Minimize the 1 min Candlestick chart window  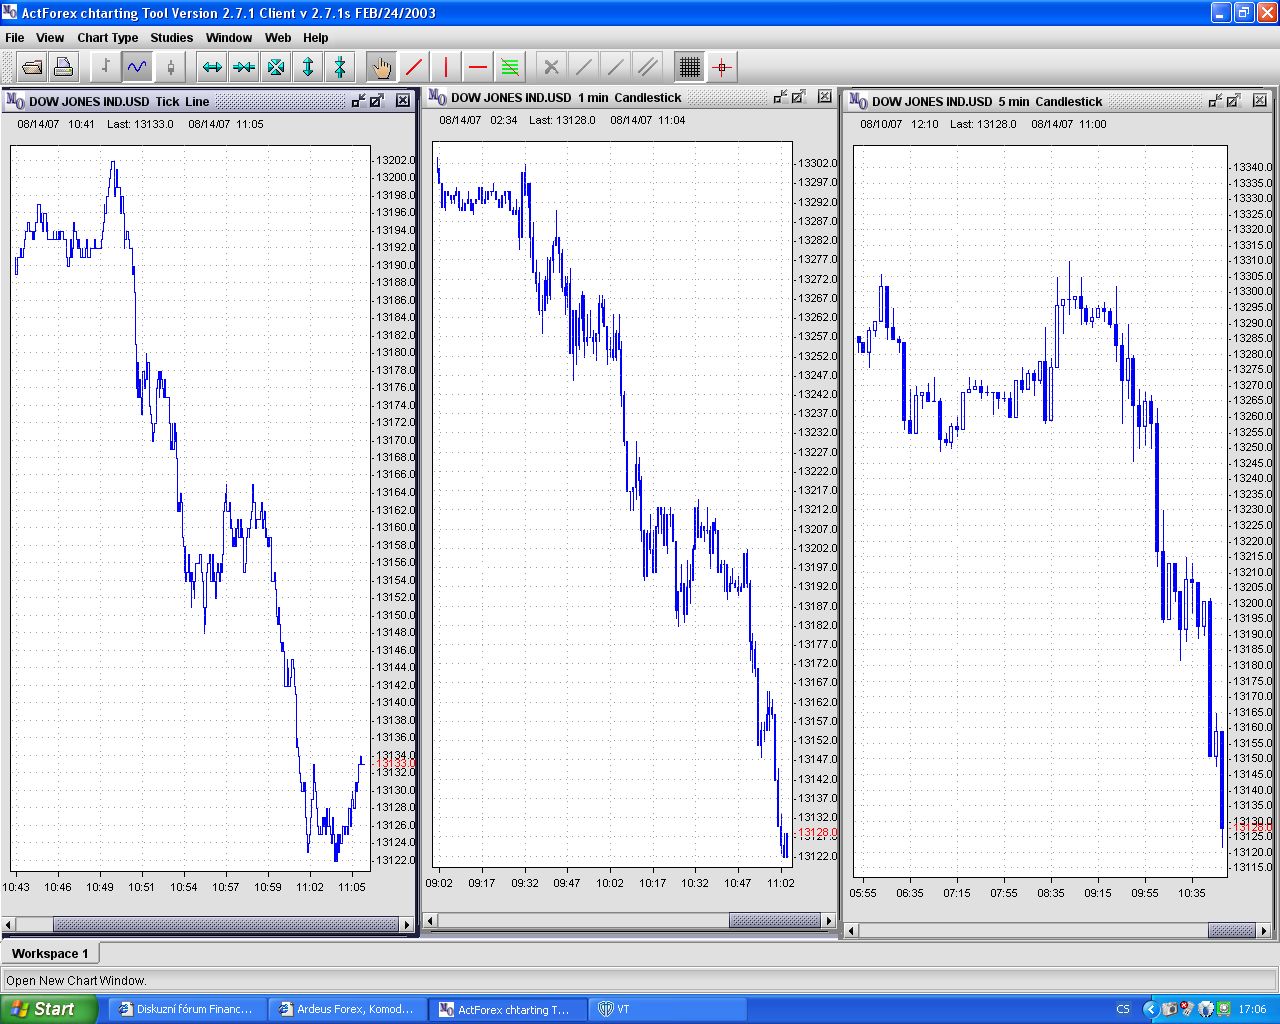tap(780, 97)
